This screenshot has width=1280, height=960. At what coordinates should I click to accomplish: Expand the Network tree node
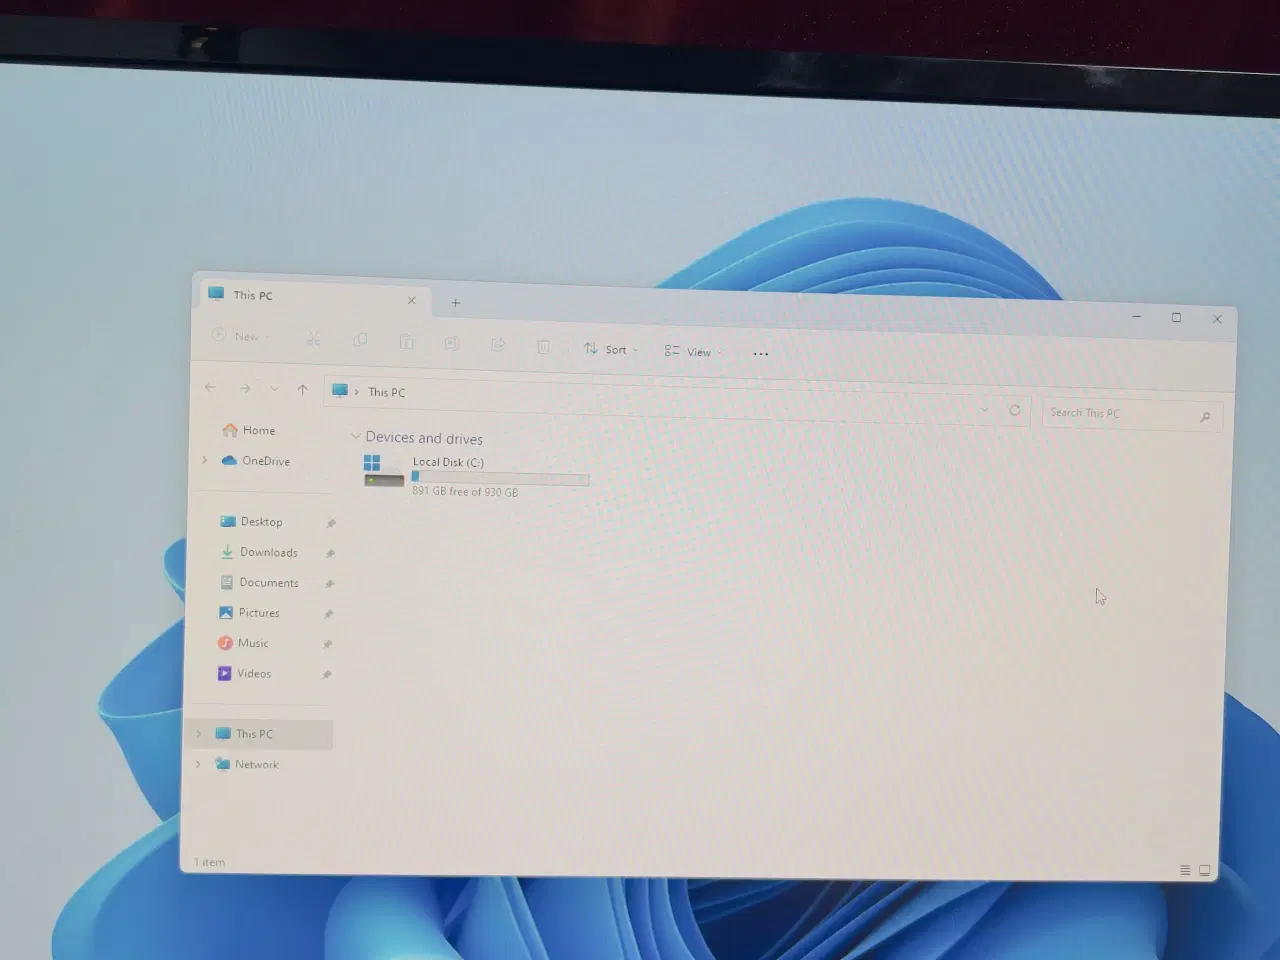click(198, 764)
